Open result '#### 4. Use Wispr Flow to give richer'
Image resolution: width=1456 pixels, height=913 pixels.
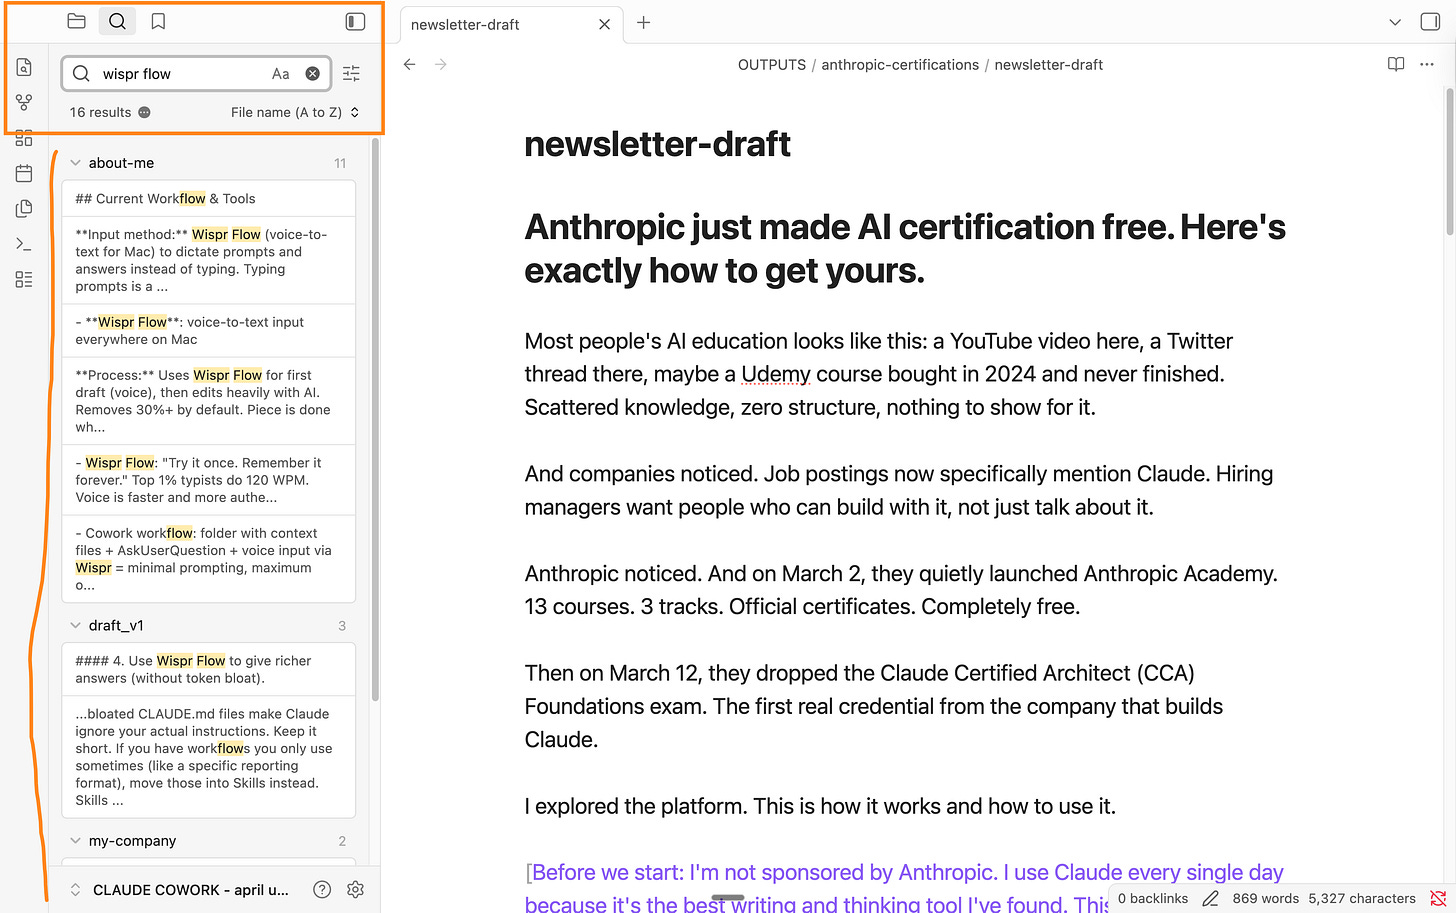tap(209, 669)
